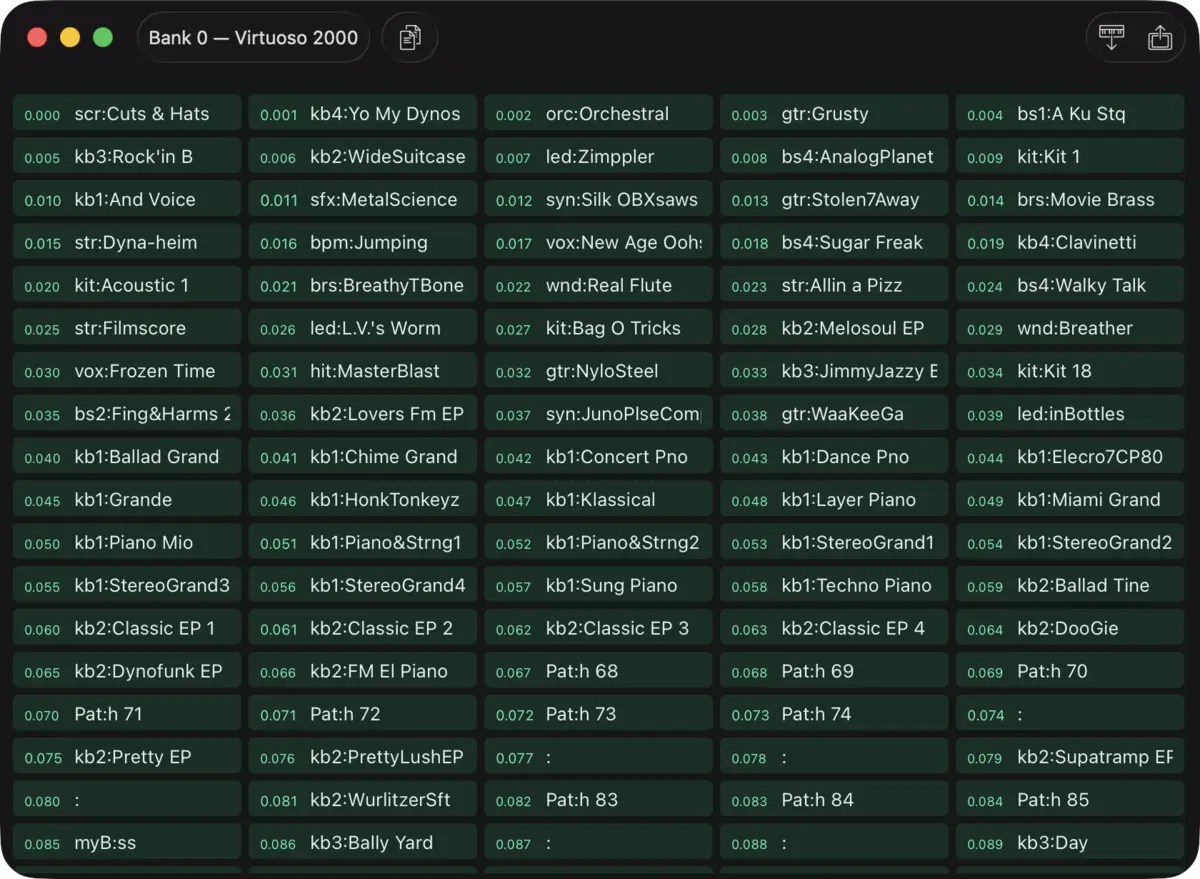Select brs:BreathyTBone patch
This screenshot has width=1200, height=879.
pos(363,285)
